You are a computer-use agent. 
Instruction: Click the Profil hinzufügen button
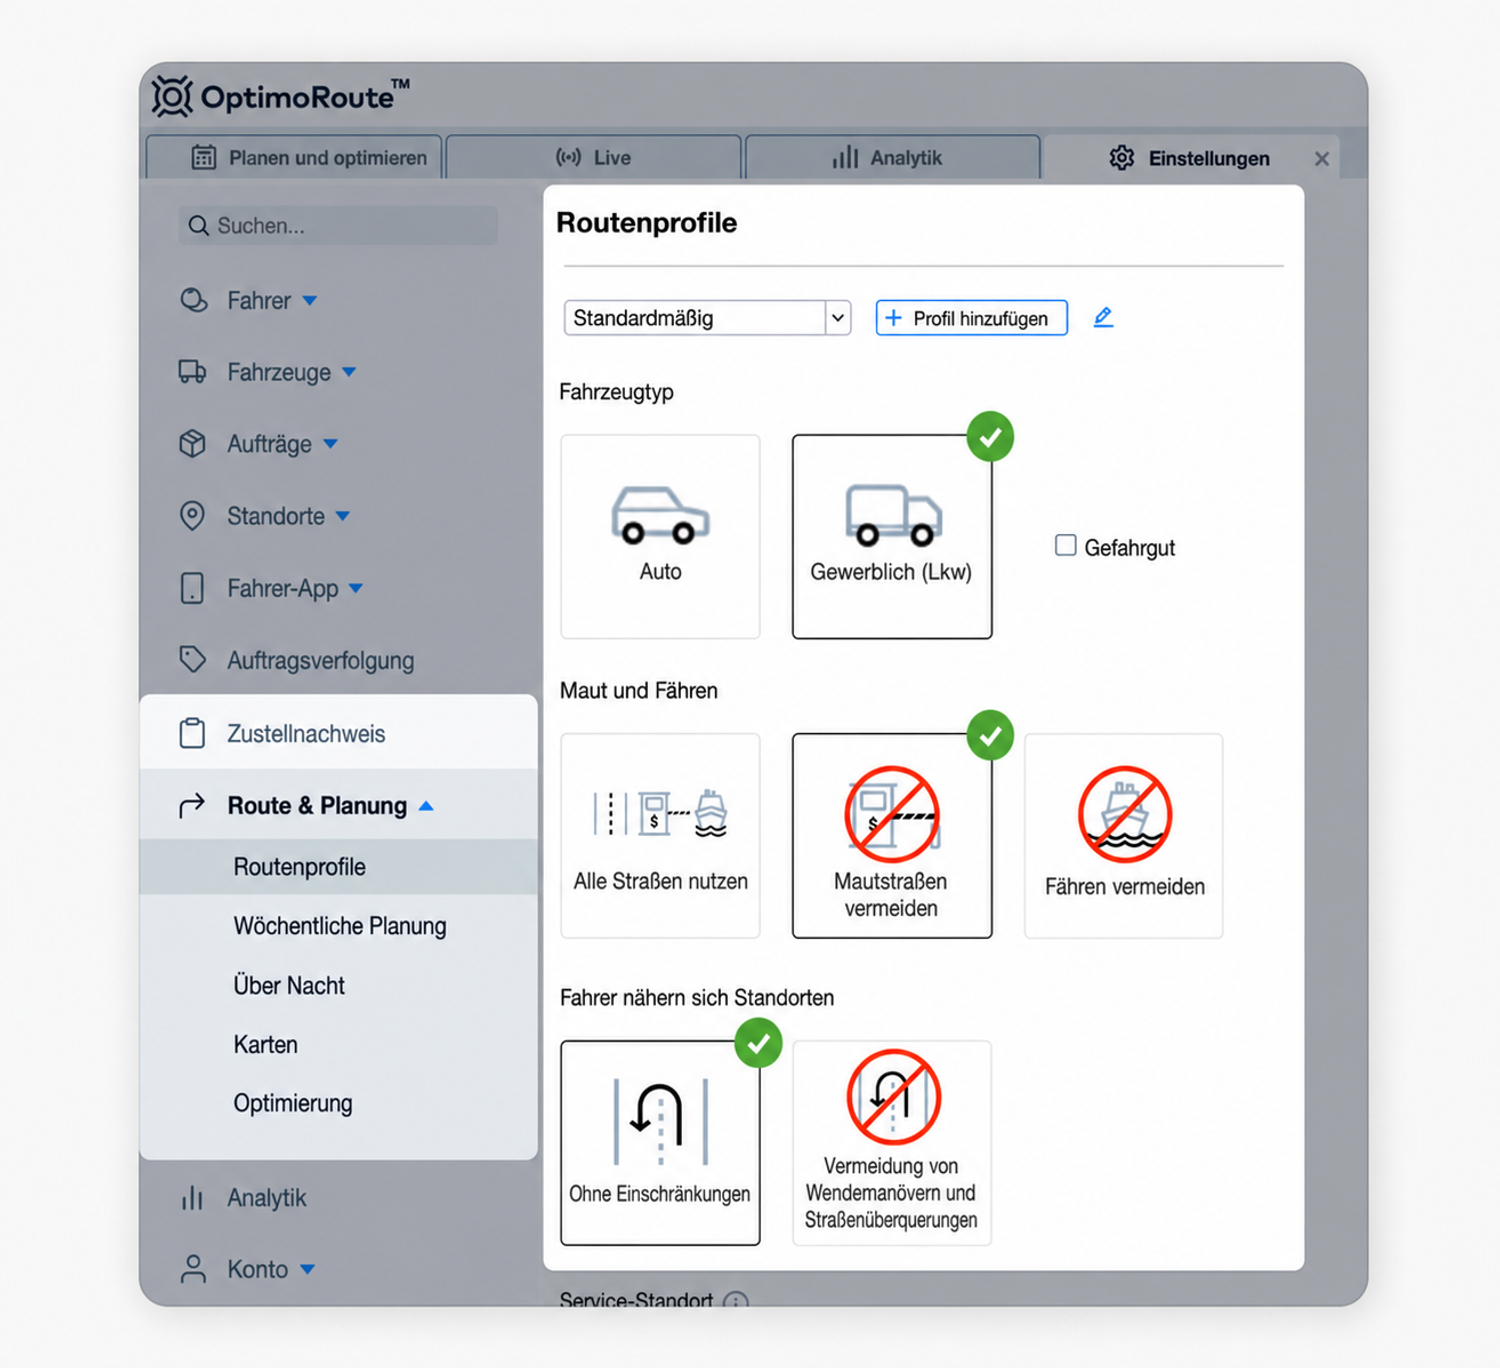coord(971,318)
